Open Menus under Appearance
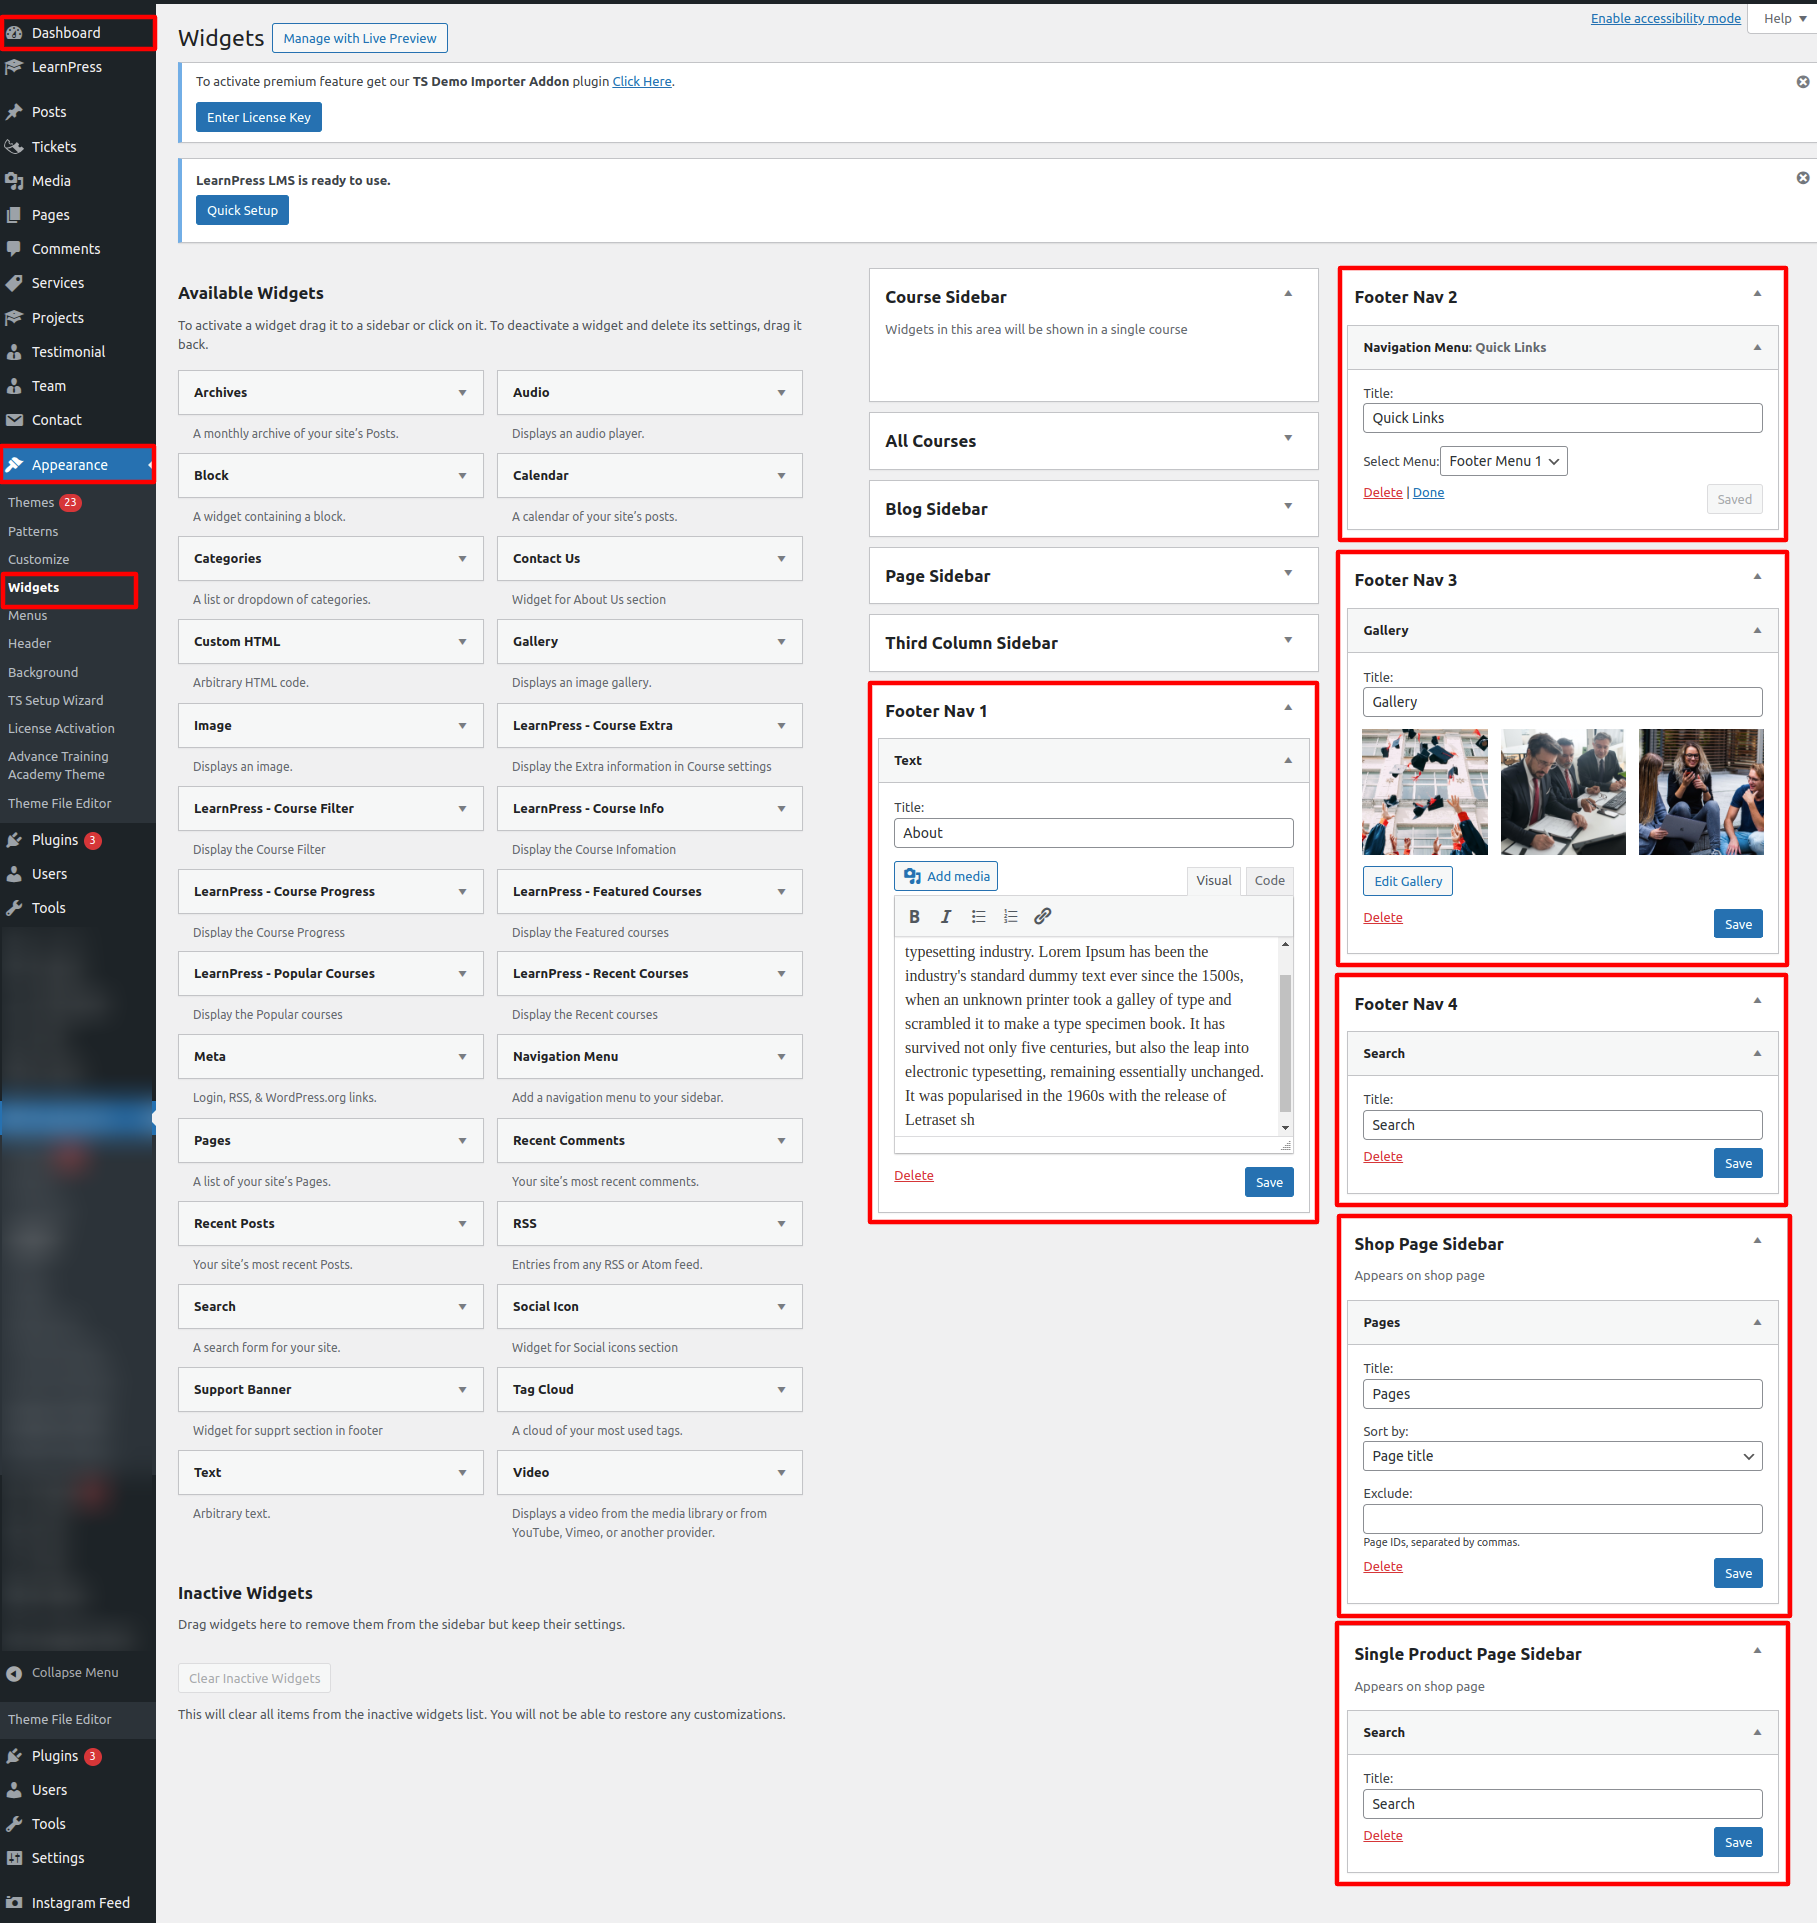Screen dimensions: 1817x1923 click(28, 616)
